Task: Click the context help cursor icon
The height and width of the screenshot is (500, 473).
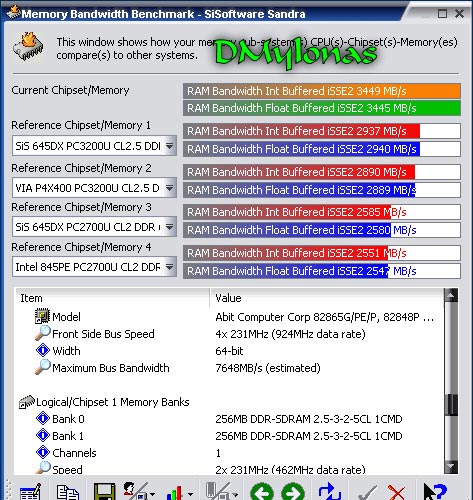Action: click(x=435, y=492)
